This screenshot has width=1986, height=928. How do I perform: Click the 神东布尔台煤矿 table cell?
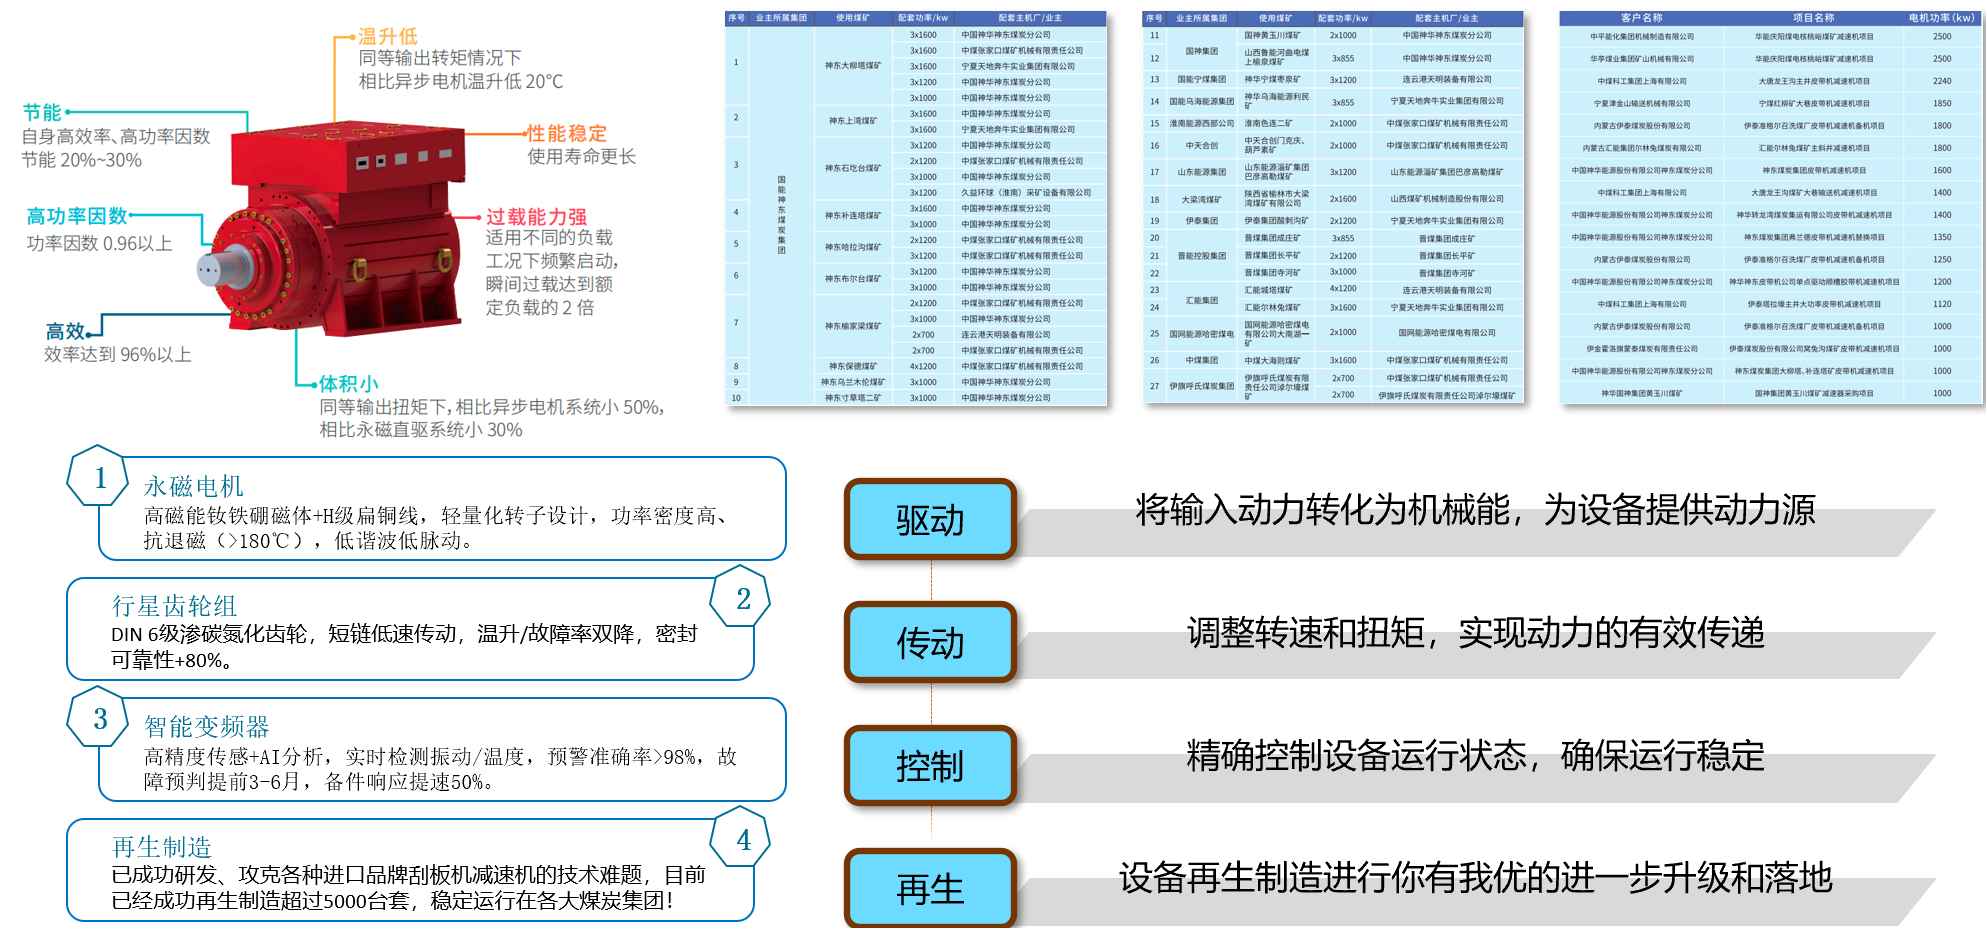coord(853,279)
